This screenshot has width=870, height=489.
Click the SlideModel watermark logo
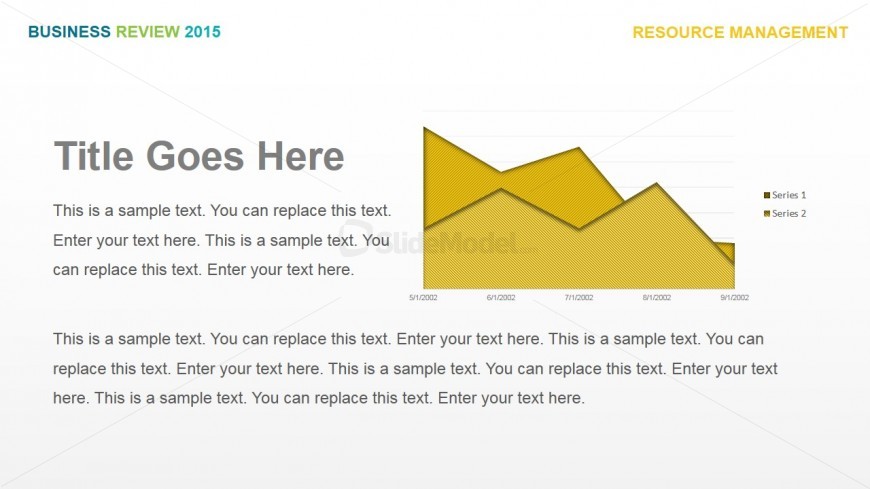[438, 240]
